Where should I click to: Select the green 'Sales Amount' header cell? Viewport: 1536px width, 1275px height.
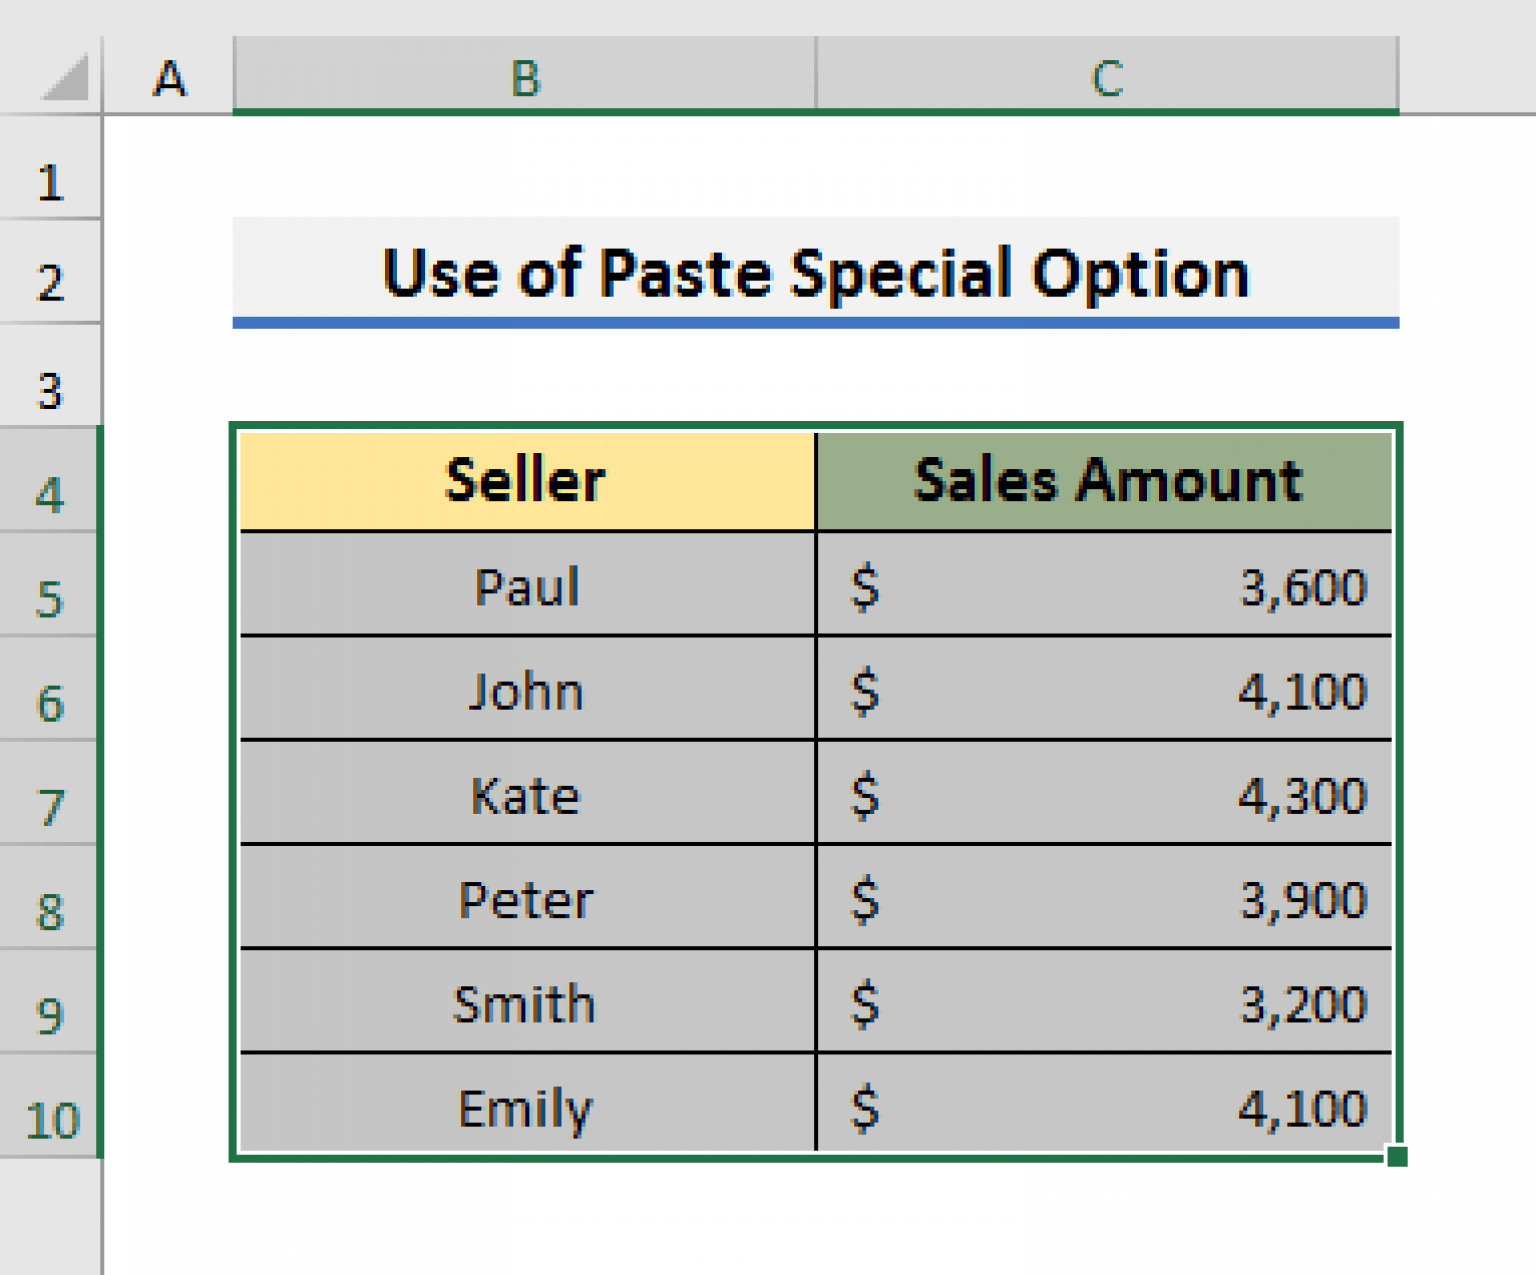pyautogui.click(x=1105, y=480)
